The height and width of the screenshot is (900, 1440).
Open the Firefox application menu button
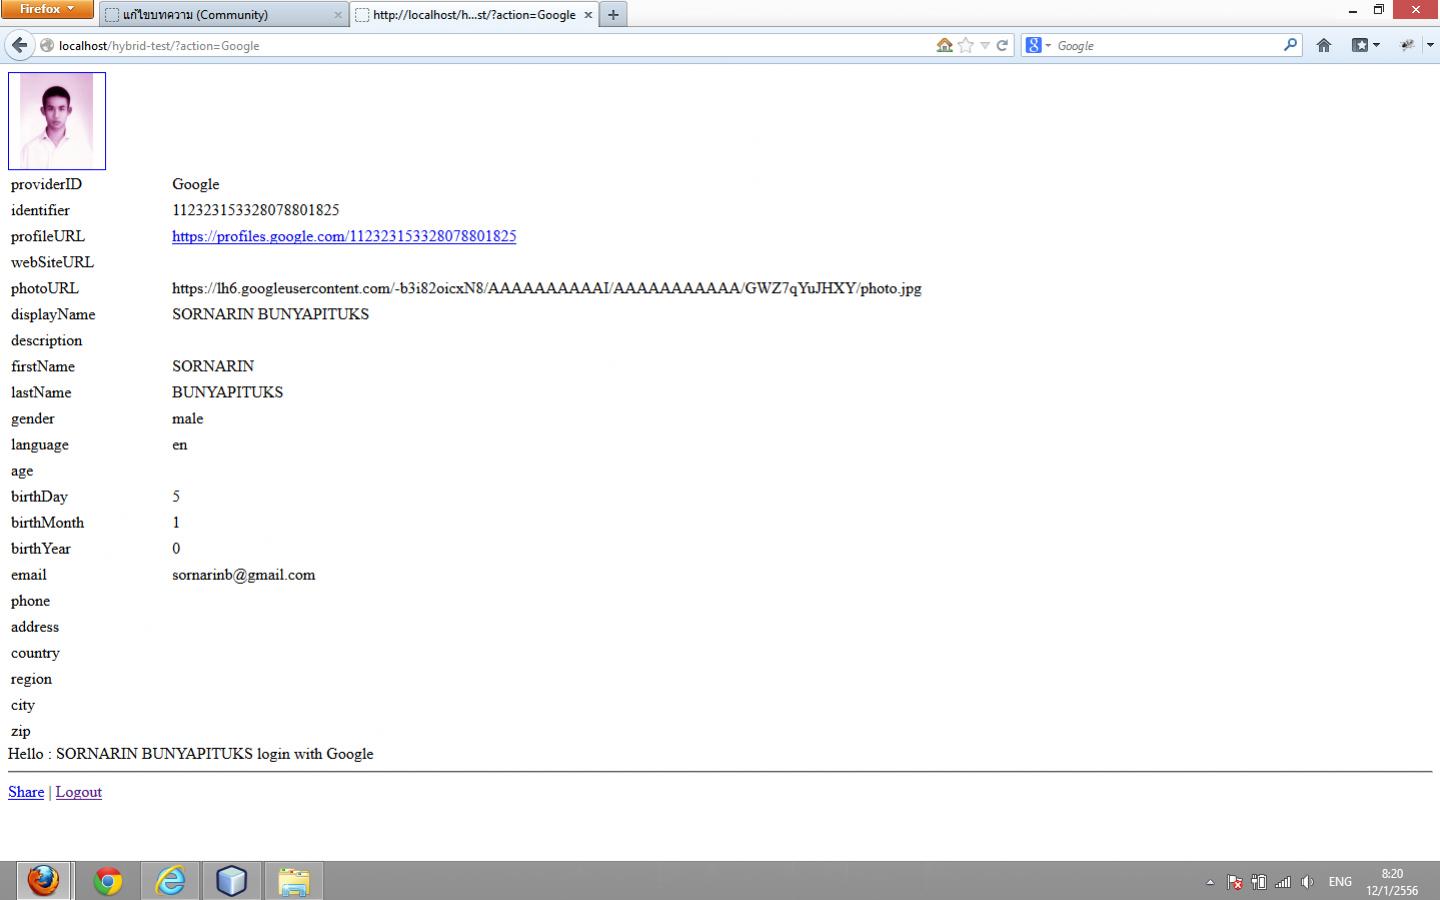pos(47,9)
